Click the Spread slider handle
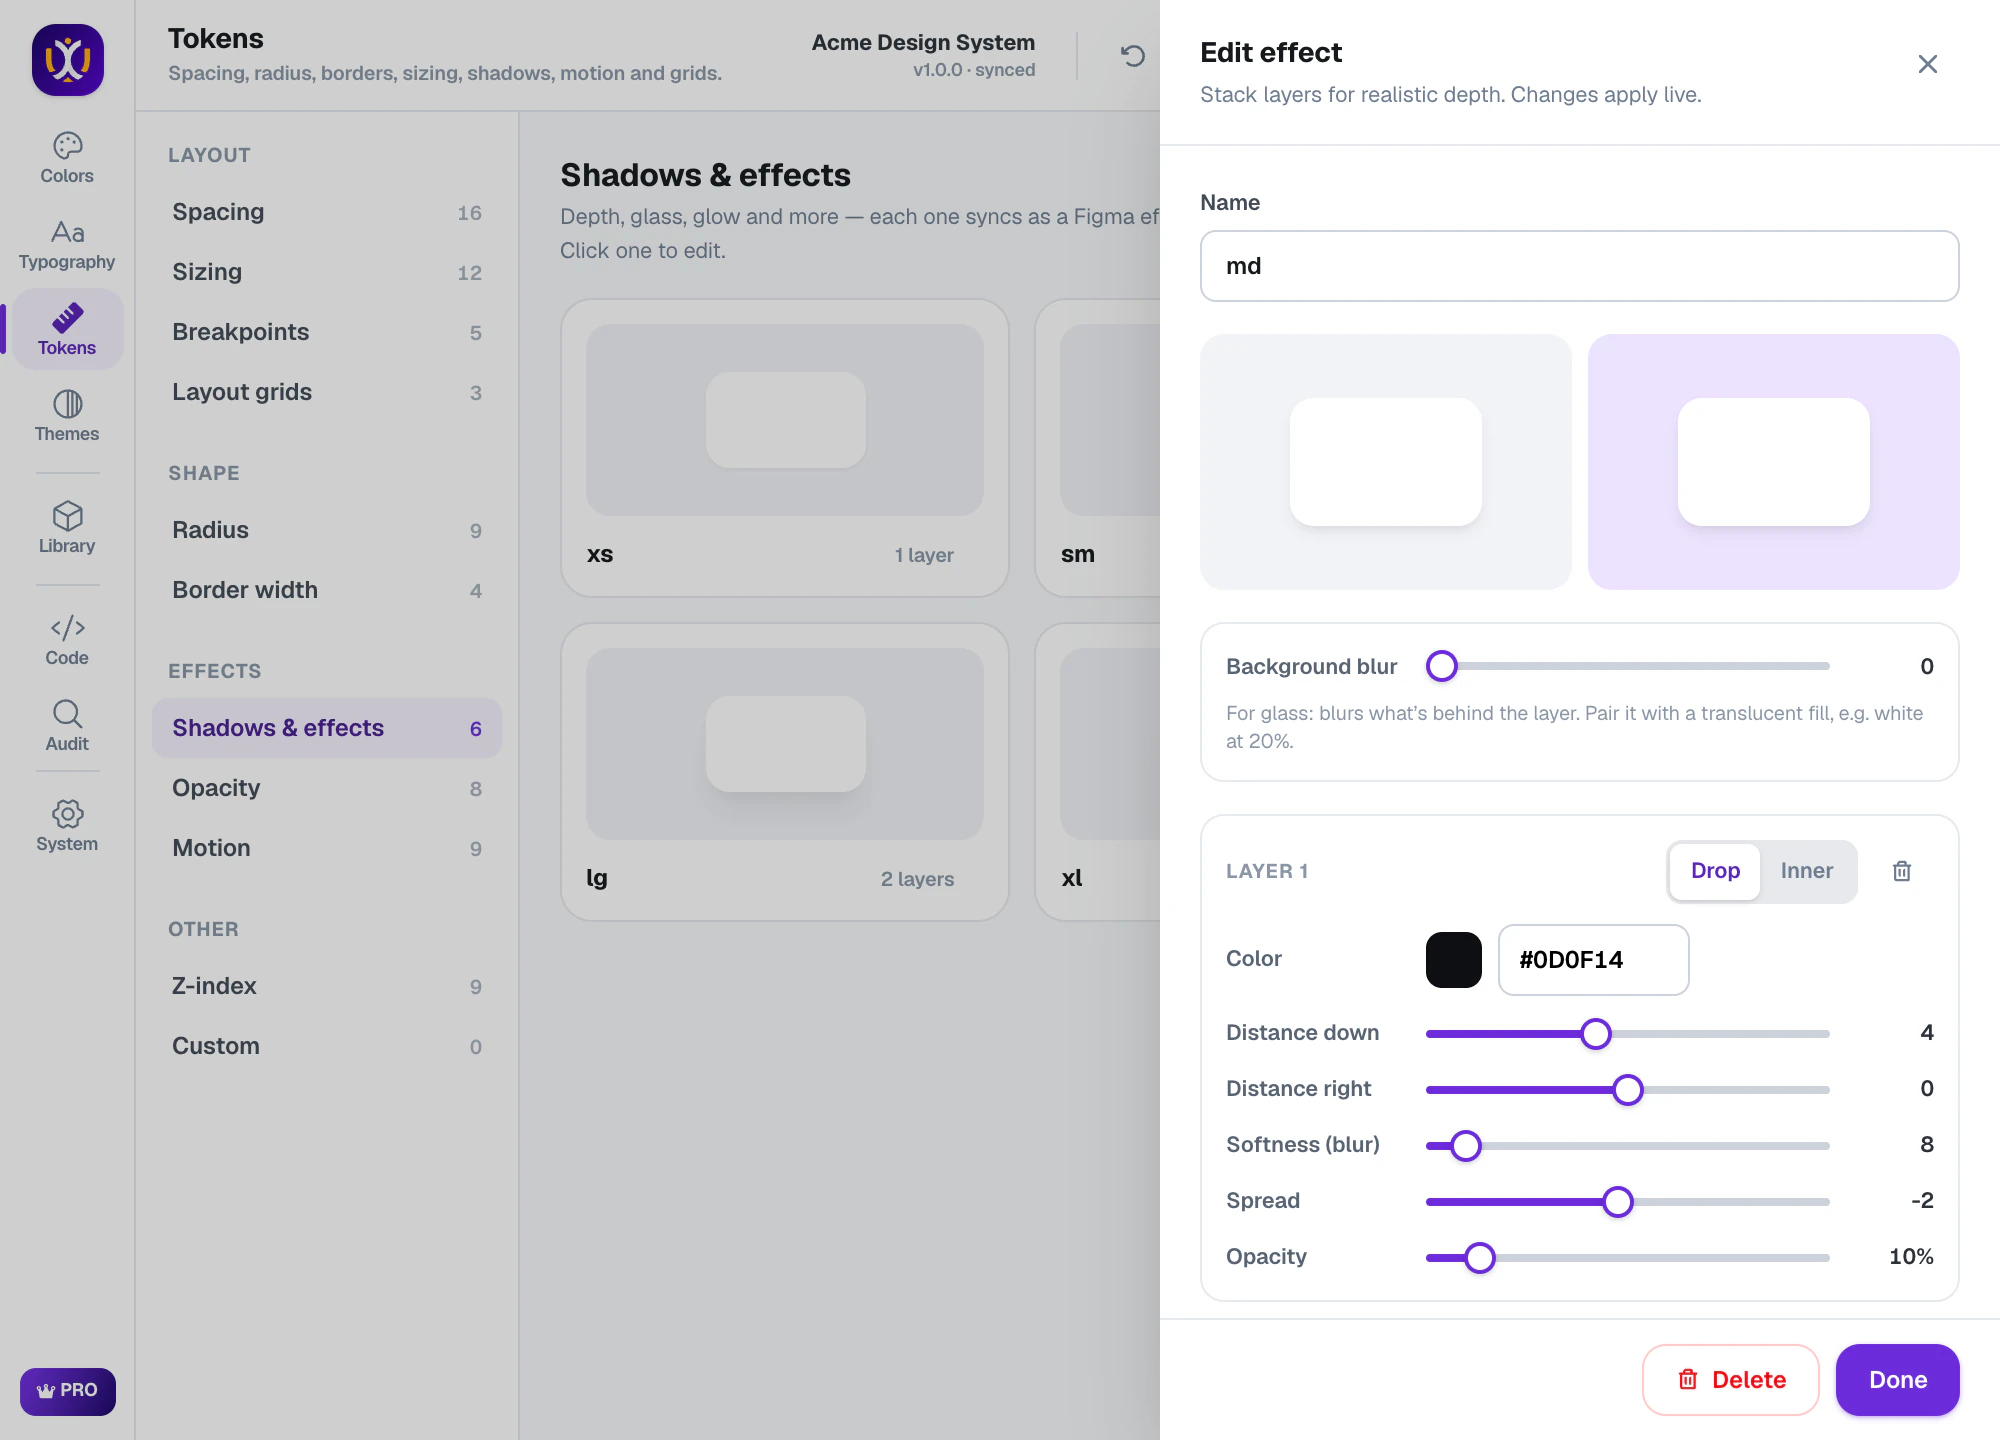This screenshot has width=2000, height=1440. [x=1618, y=1202]
